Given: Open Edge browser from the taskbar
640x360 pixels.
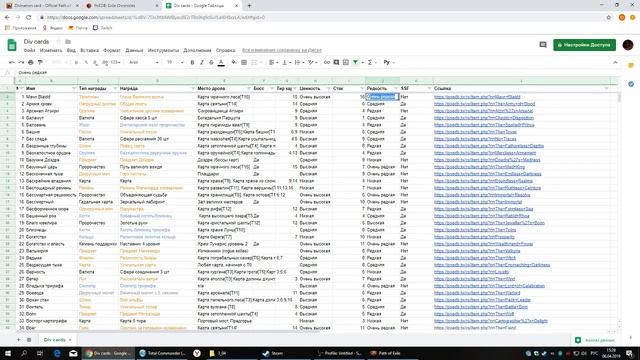Looking at the screenshot, I should [57, 353].
